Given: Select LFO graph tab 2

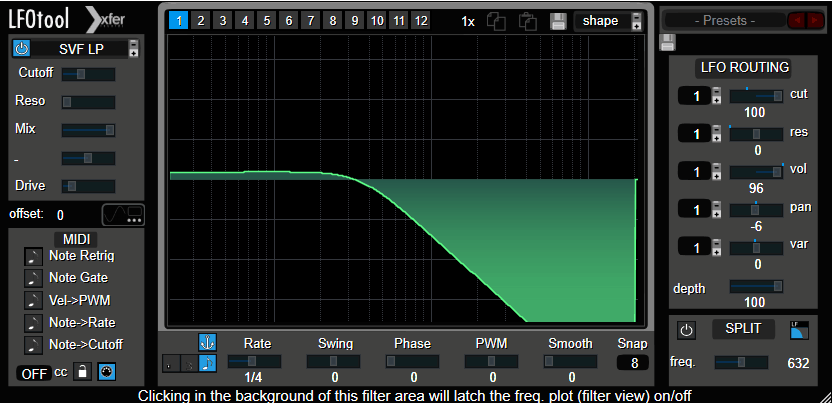Looking at the screenshot, I should [201, 21].
